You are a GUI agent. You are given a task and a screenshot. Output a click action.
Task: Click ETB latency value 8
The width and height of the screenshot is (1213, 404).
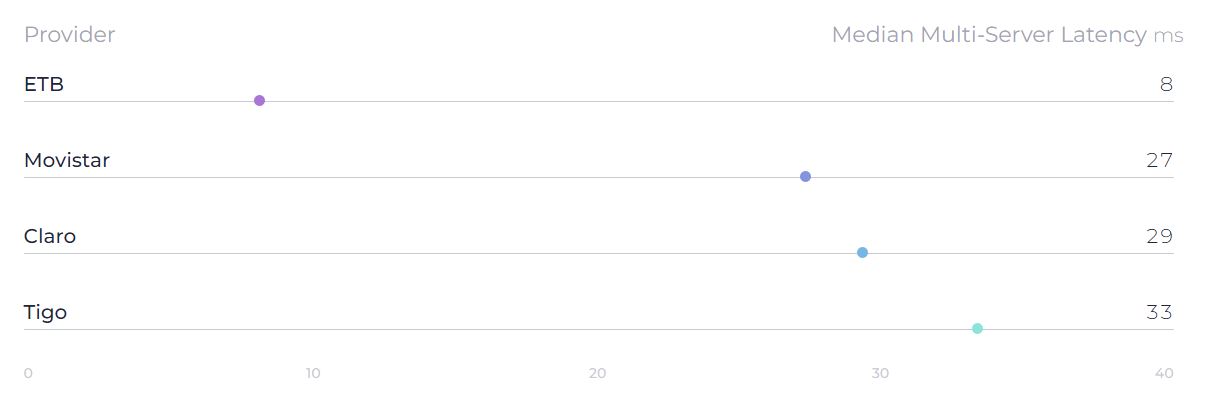(x=1166, y=84)
